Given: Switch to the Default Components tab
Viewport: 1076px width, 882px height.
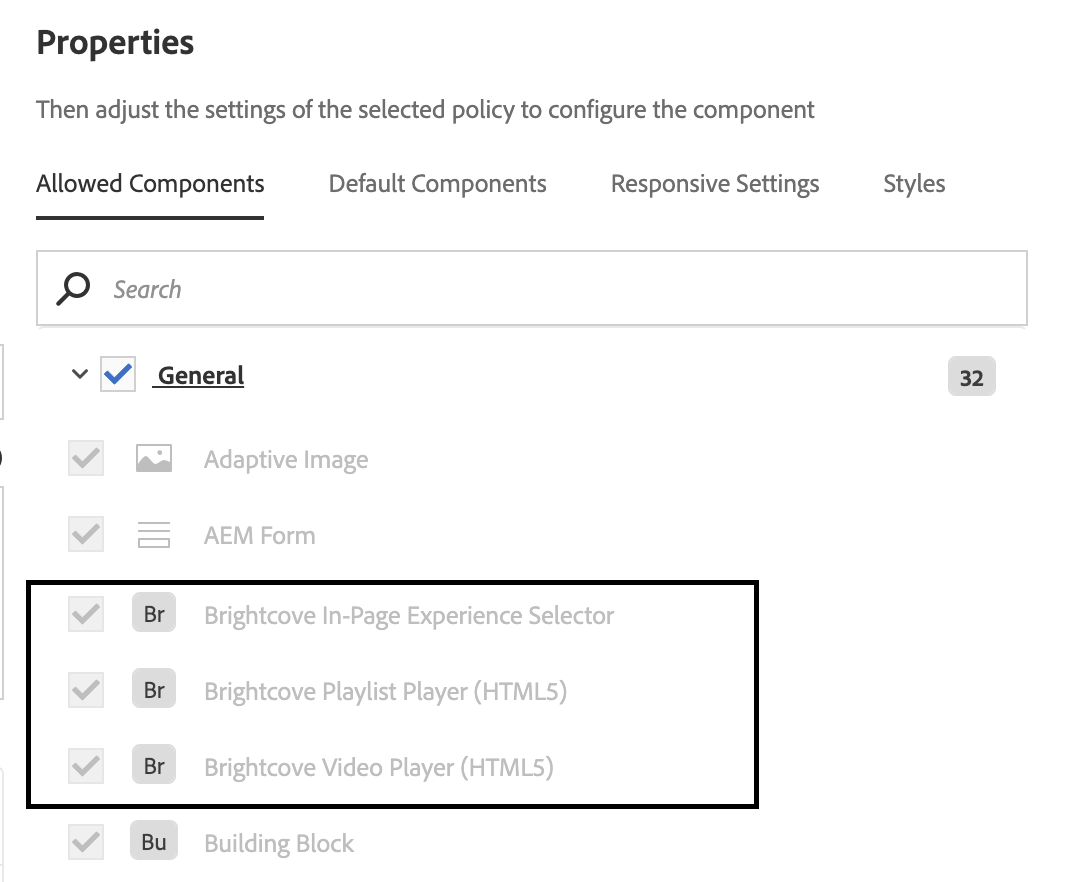Looking at the screenshot, I should (x=437, y=183).
